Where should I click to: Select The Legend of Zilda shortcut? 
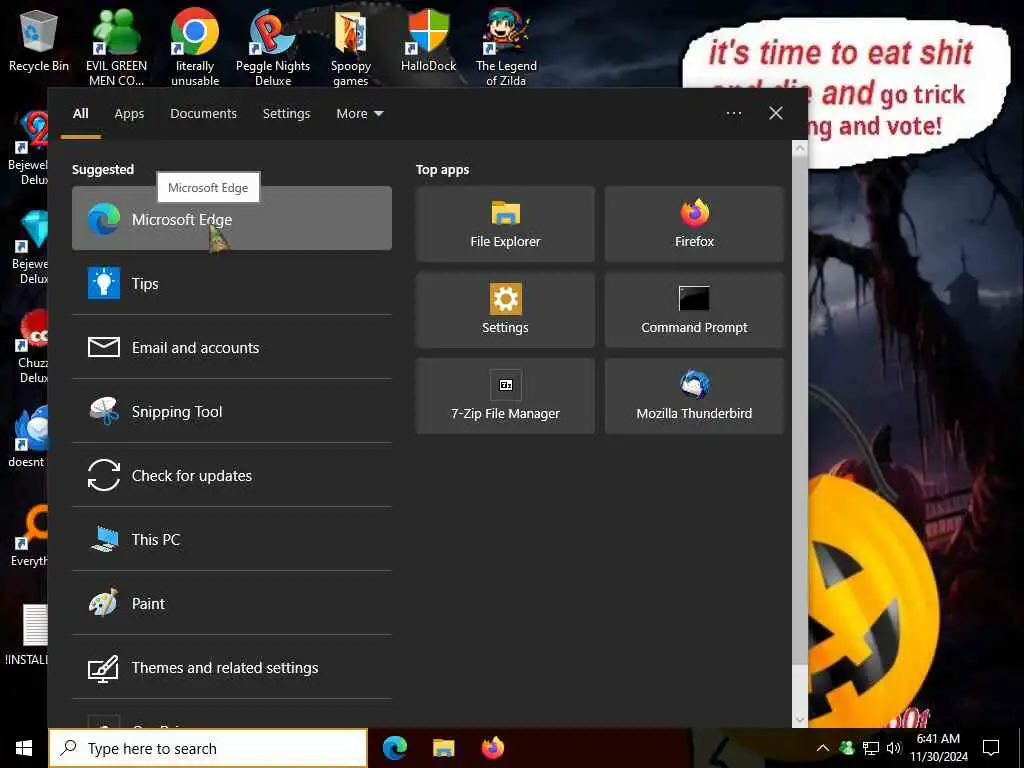pyautogui.click(x=506, y=47)
